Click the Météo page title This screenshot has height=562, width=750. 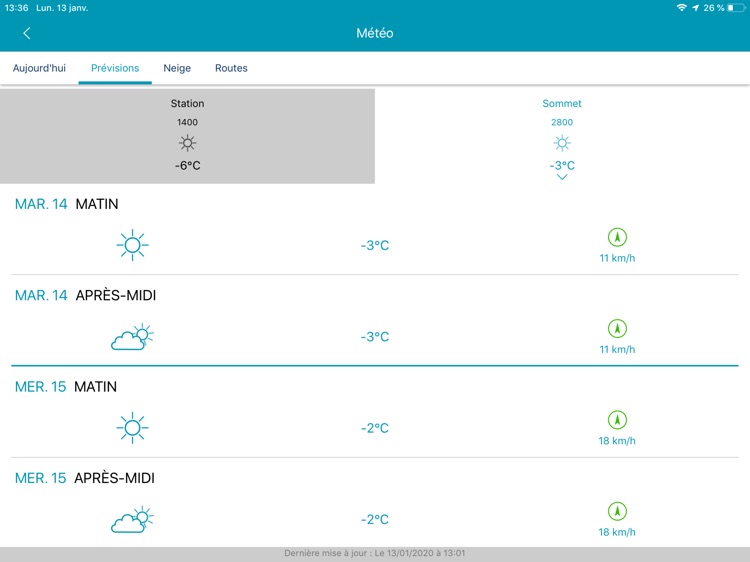[x=375, y=33]
